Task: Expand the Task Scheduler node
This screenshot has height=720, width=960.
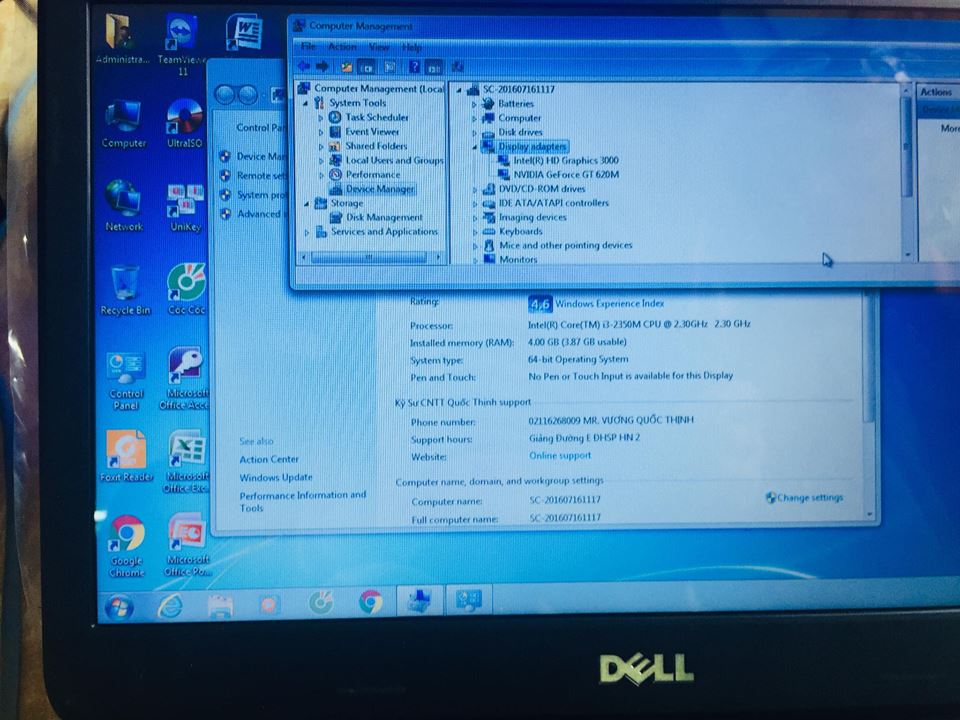Action: (321, 117)
